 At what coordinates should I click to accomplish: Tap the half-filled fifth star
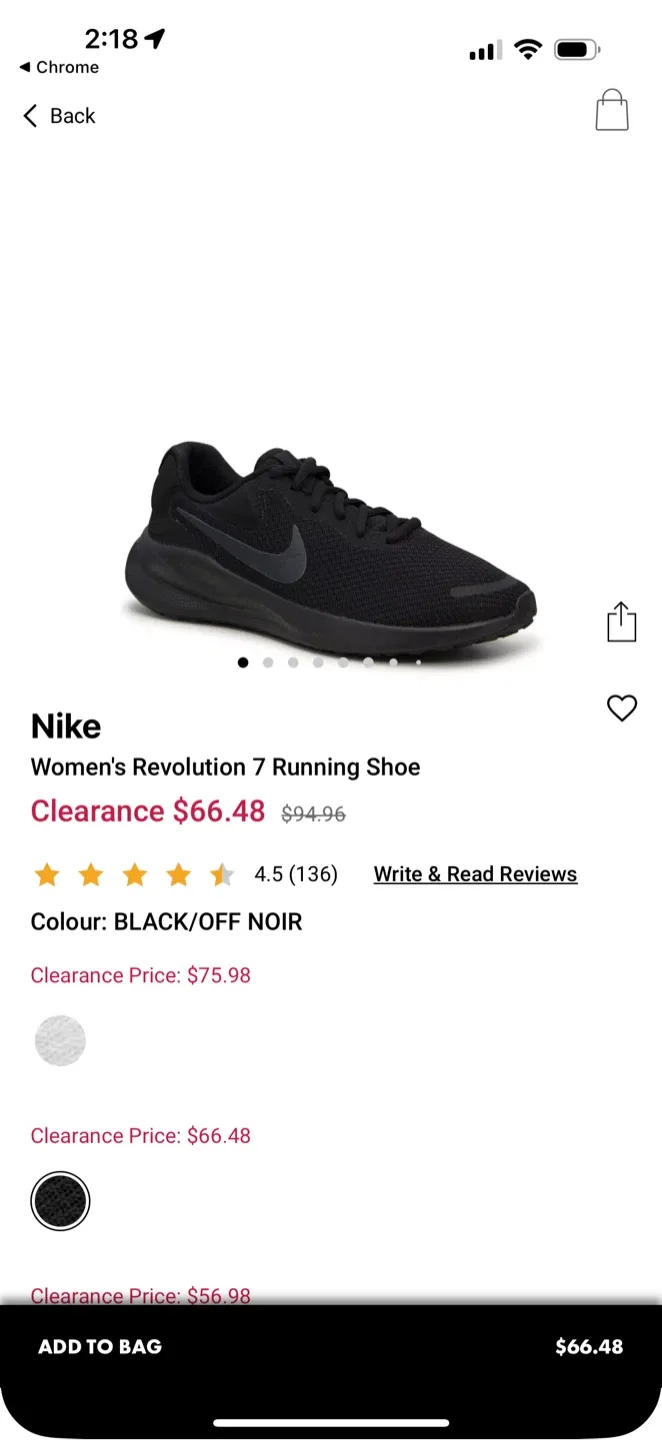[x=221, y=874]
